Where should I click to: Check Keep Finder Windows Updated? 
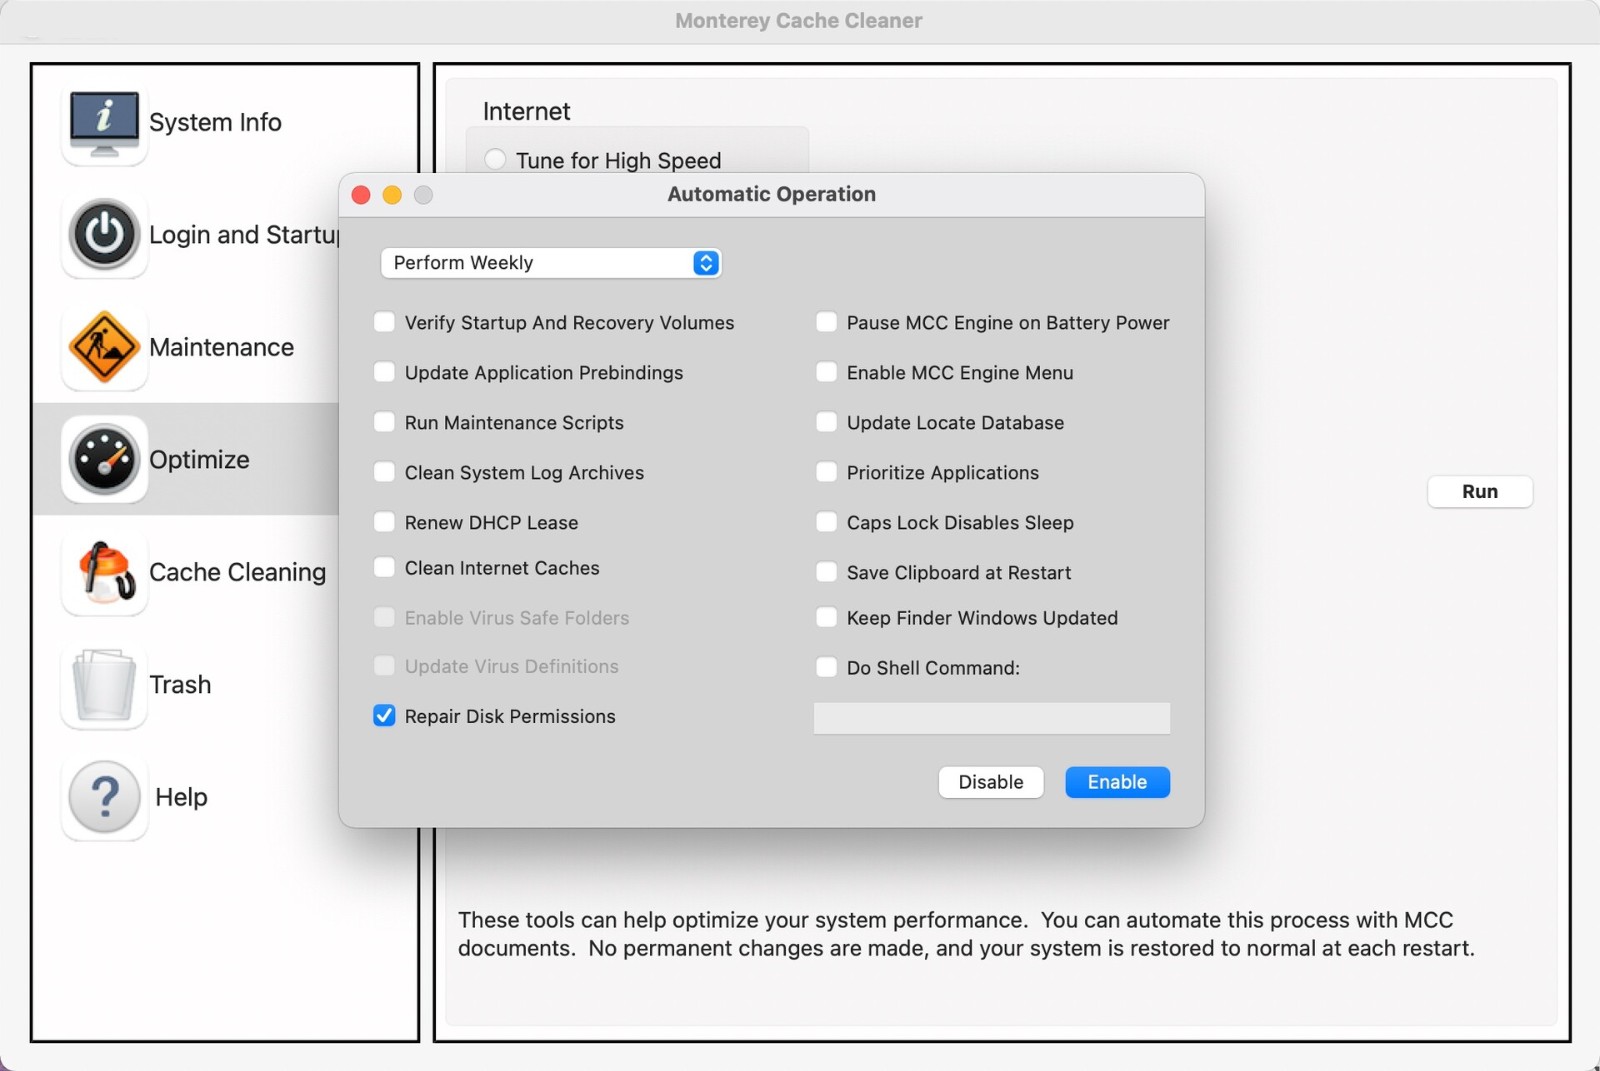click(826, 618)
